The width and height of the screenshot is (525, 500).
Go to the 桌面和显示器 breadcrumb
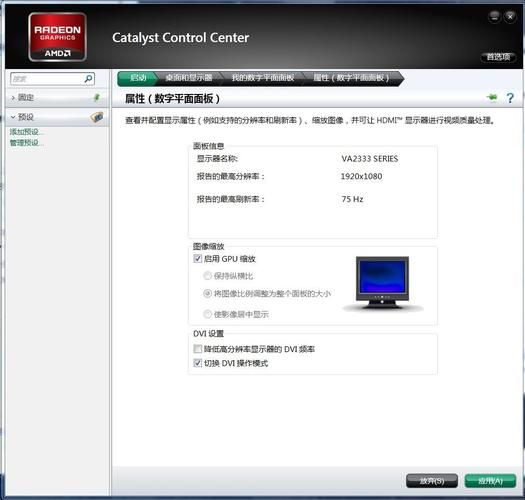189,78
